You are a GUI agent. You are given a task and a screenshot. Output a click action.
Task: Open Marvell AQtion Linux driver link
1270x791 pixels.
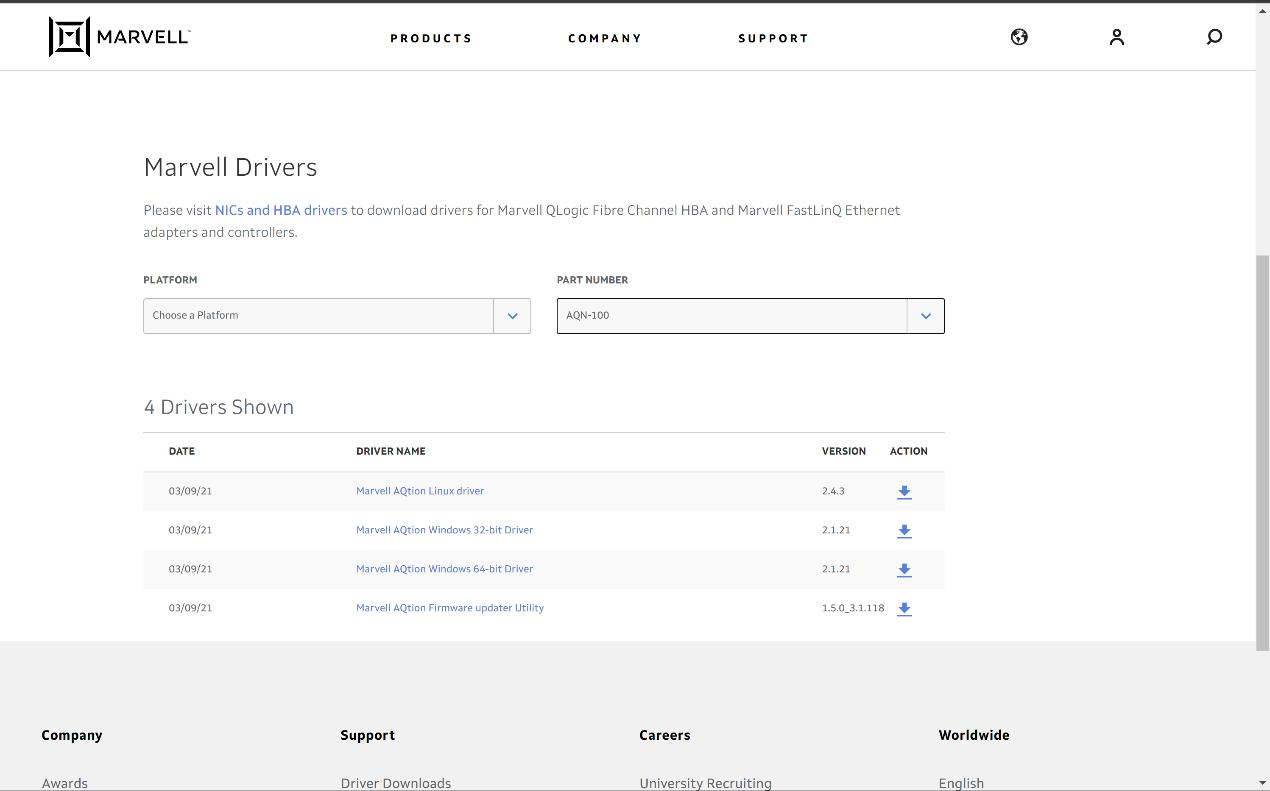420,491
